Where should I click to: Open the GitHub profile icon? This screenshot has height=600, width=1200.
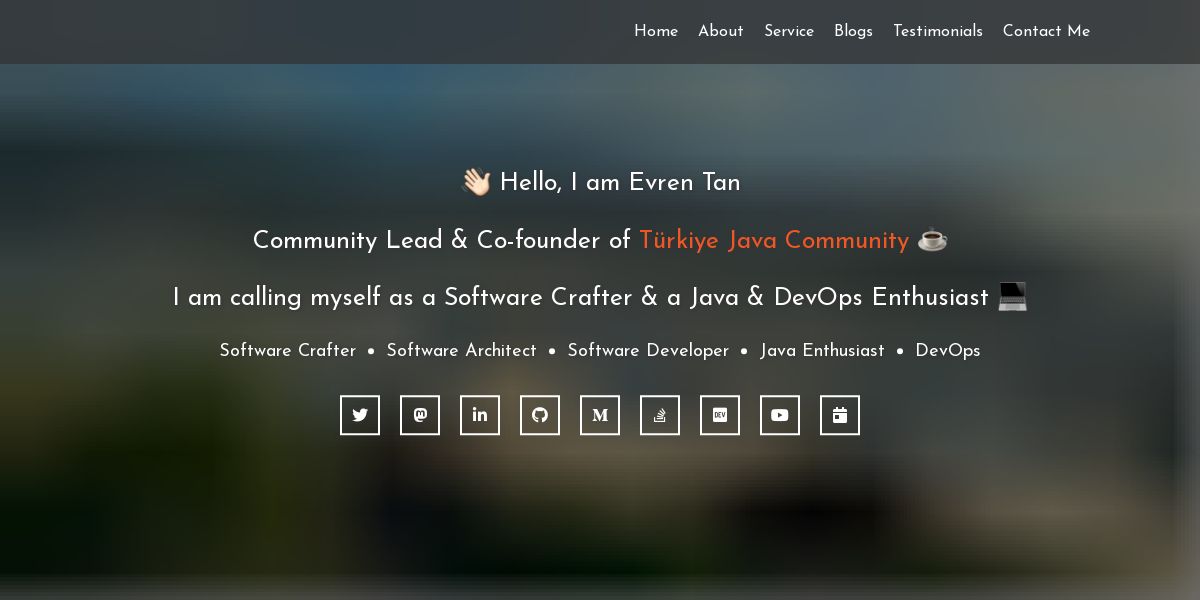(540, 415)
